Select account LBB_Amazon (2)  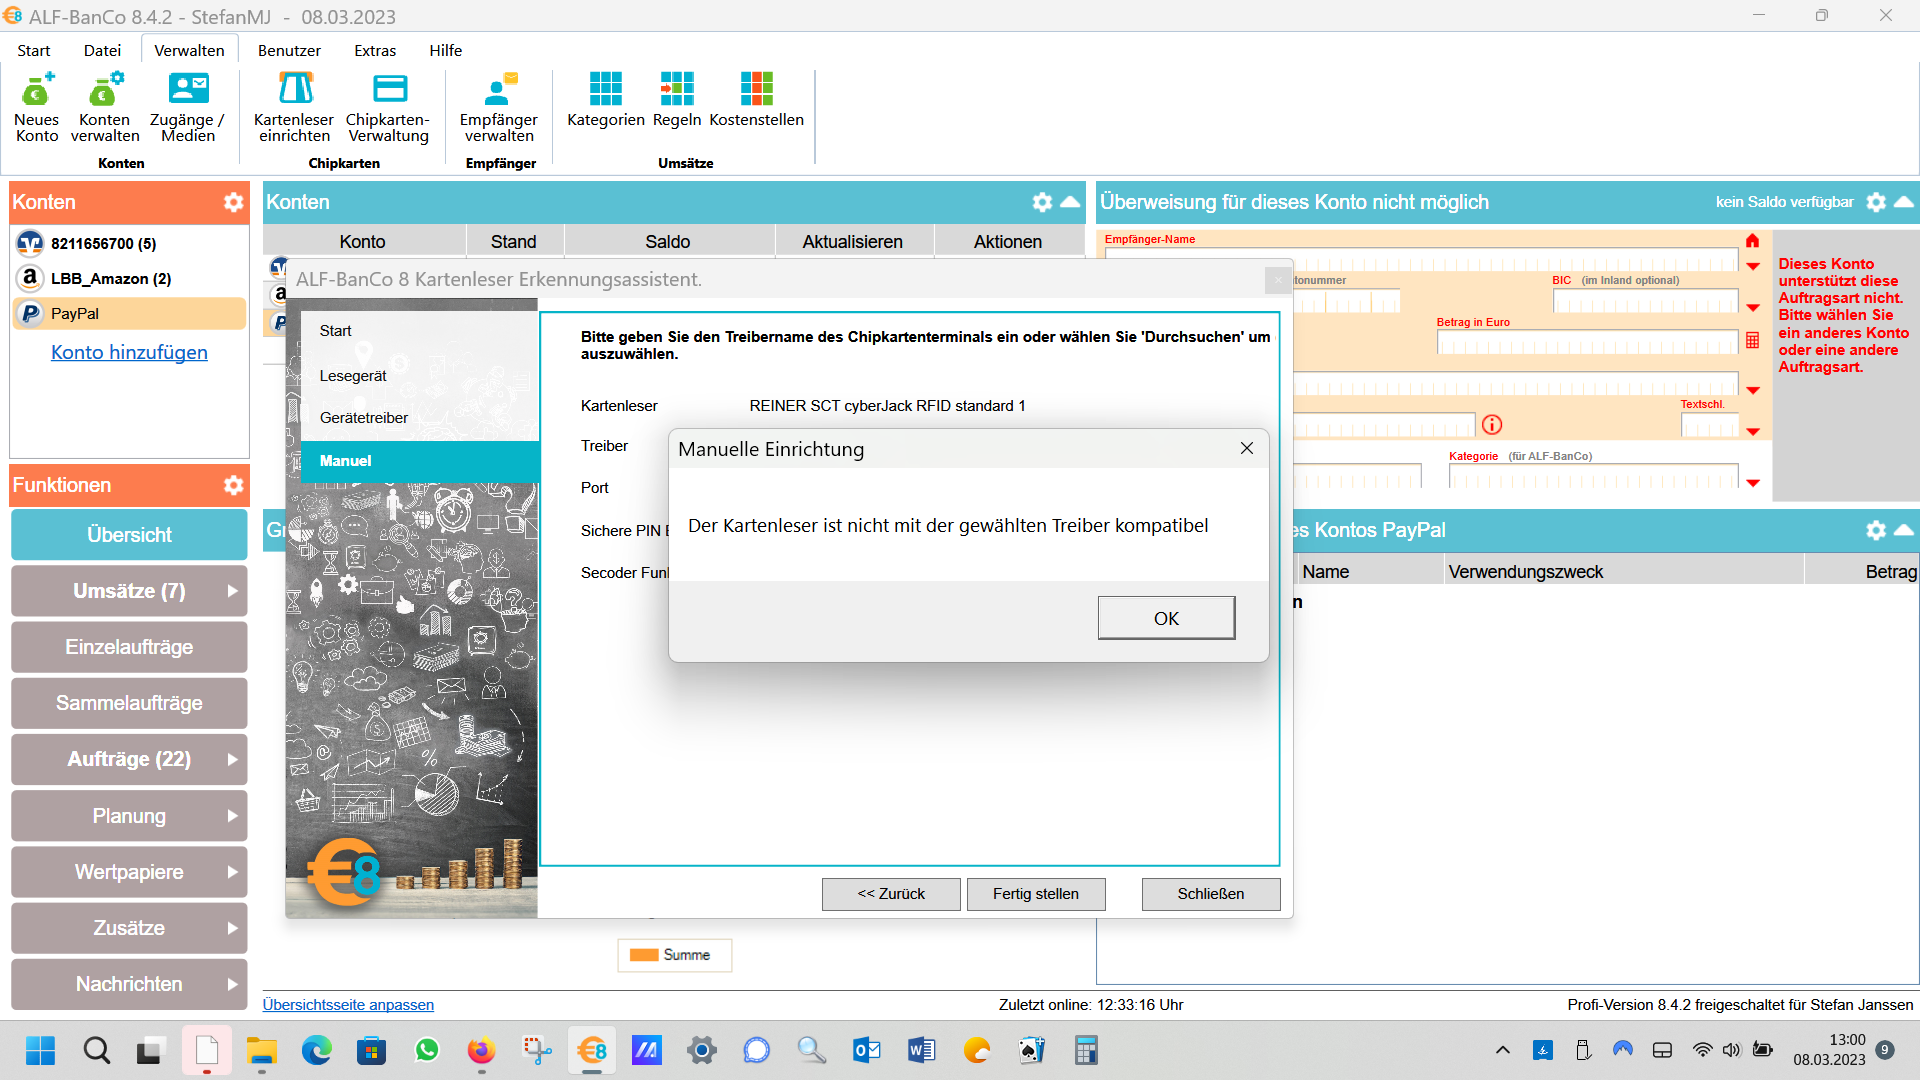pyautogui.click(x=129, y=278)
